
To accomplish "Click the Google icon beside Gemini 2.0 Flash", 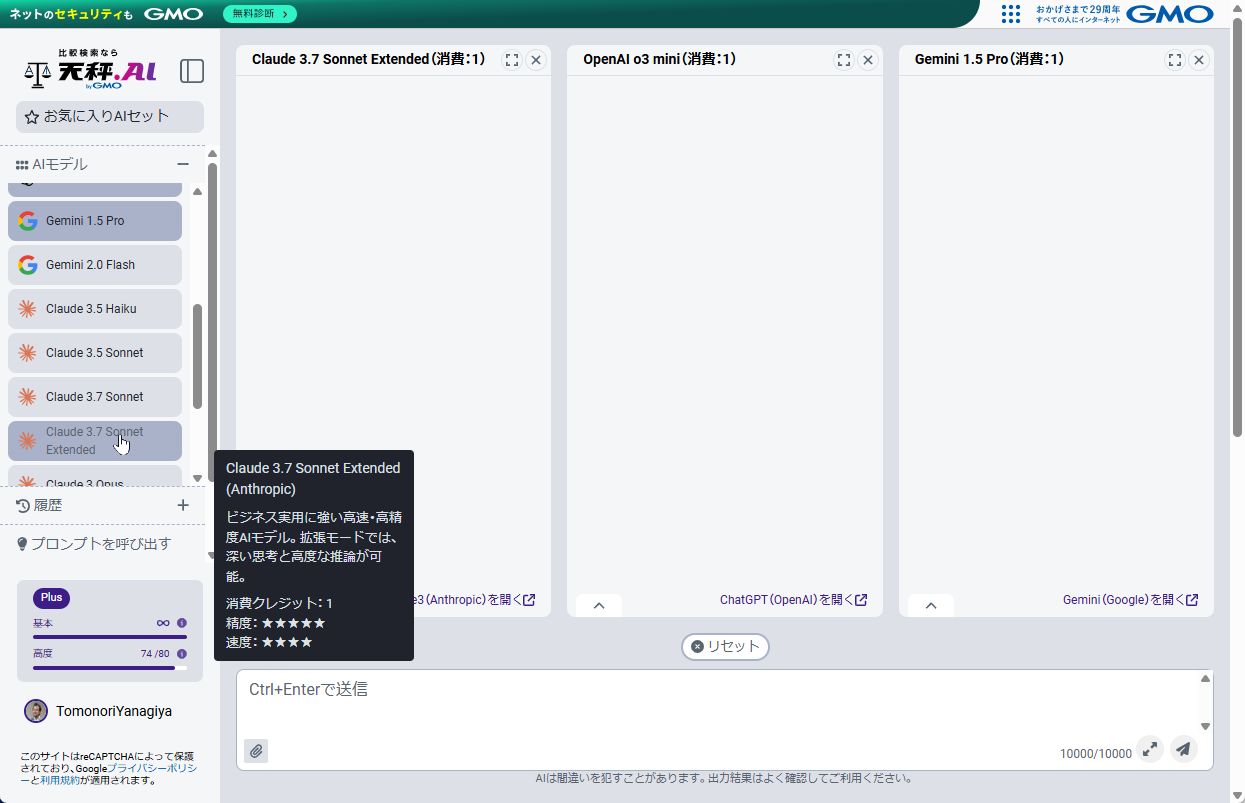I will tap(28, 265).
